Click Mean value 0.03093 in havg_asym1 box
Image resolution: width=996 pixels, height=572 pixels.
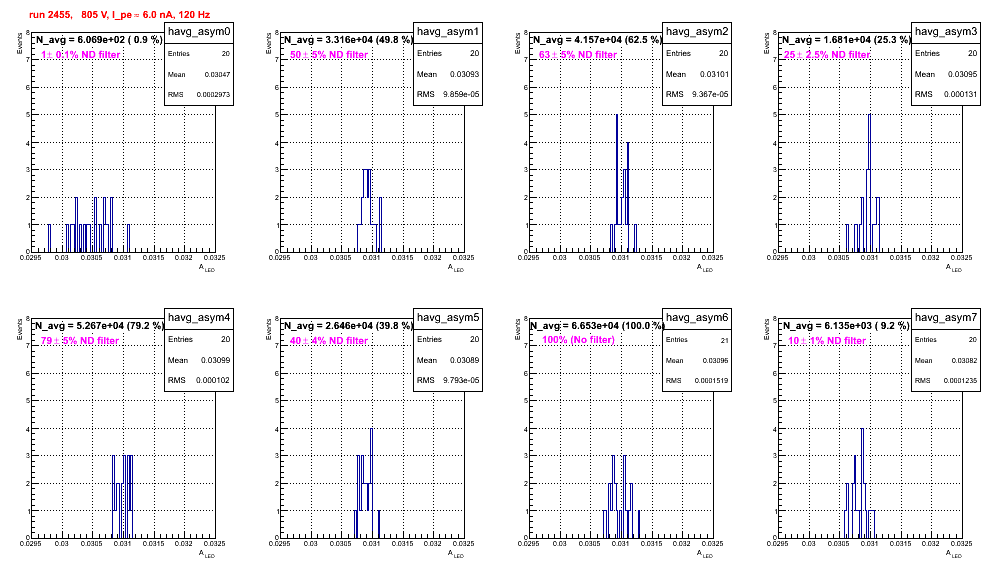click(x=465, y=74)
